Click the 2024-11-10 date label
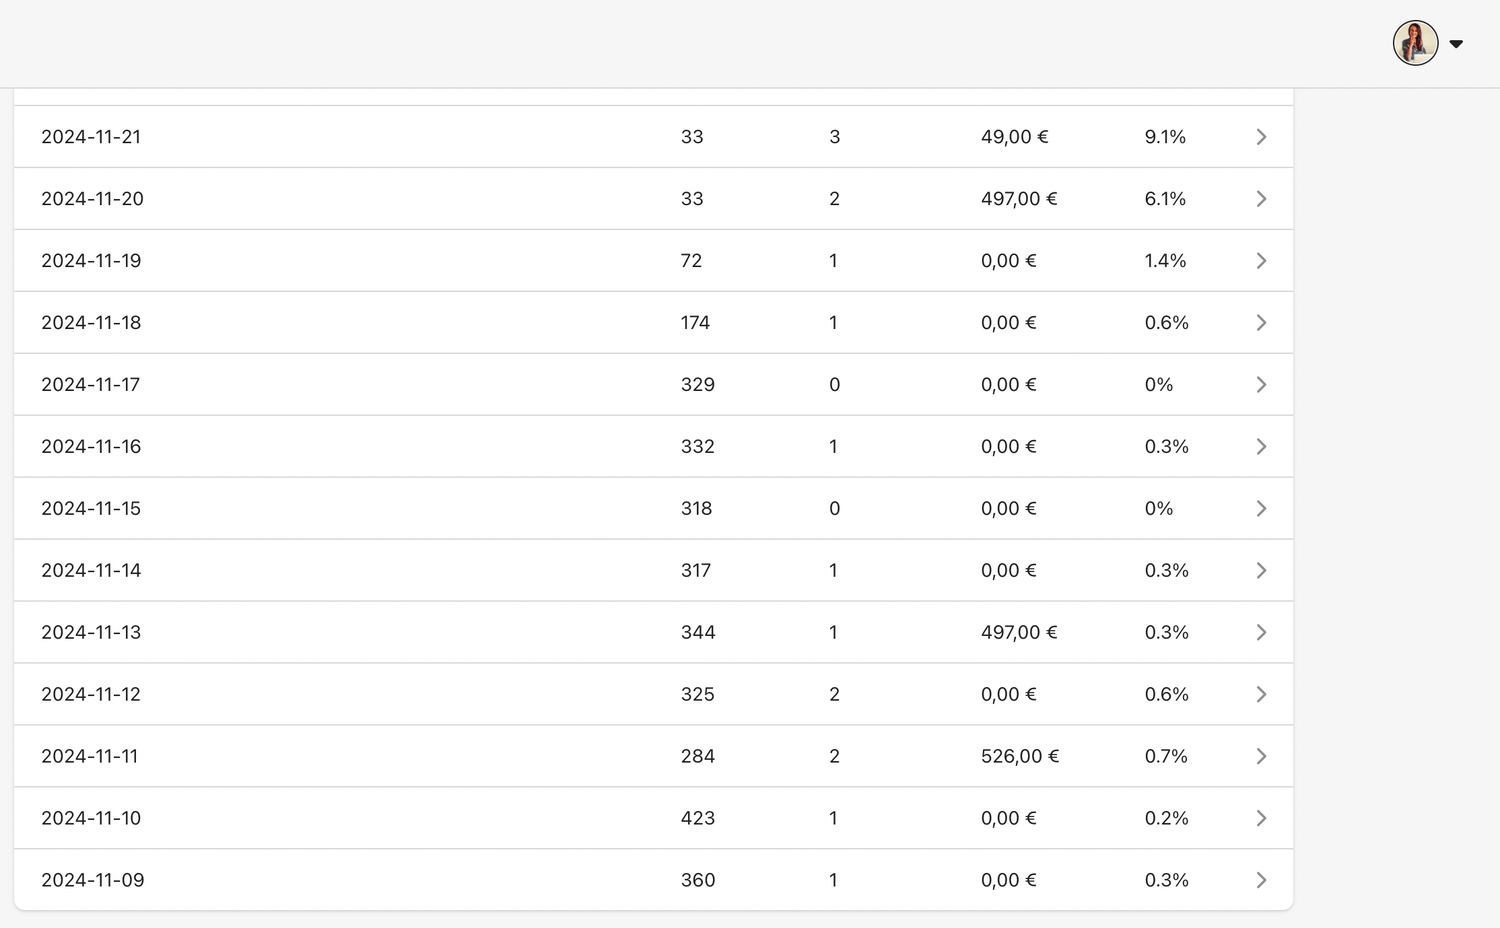This screenshot has height=928, width=1500. point(91,819)
